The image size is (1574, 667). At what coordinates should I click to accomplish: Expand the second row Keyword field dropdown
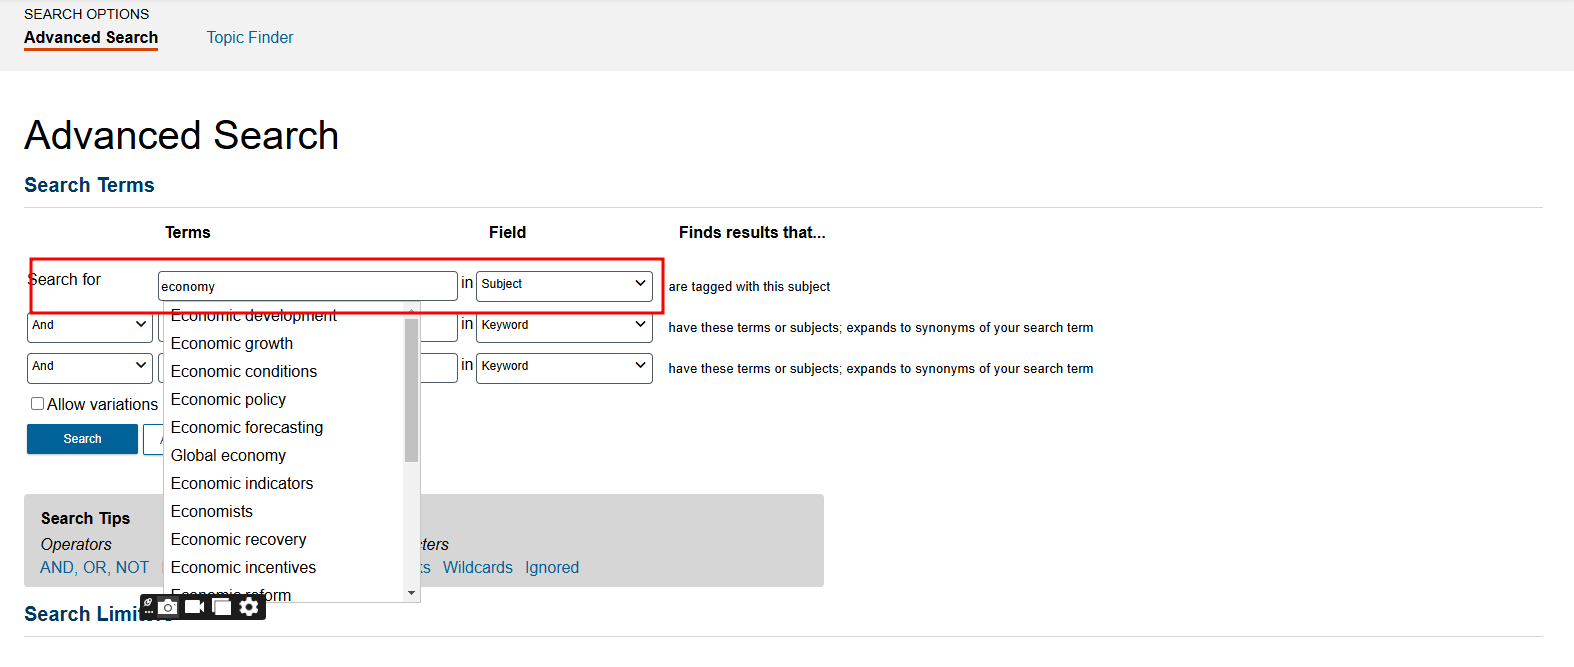tap(564, 326)
